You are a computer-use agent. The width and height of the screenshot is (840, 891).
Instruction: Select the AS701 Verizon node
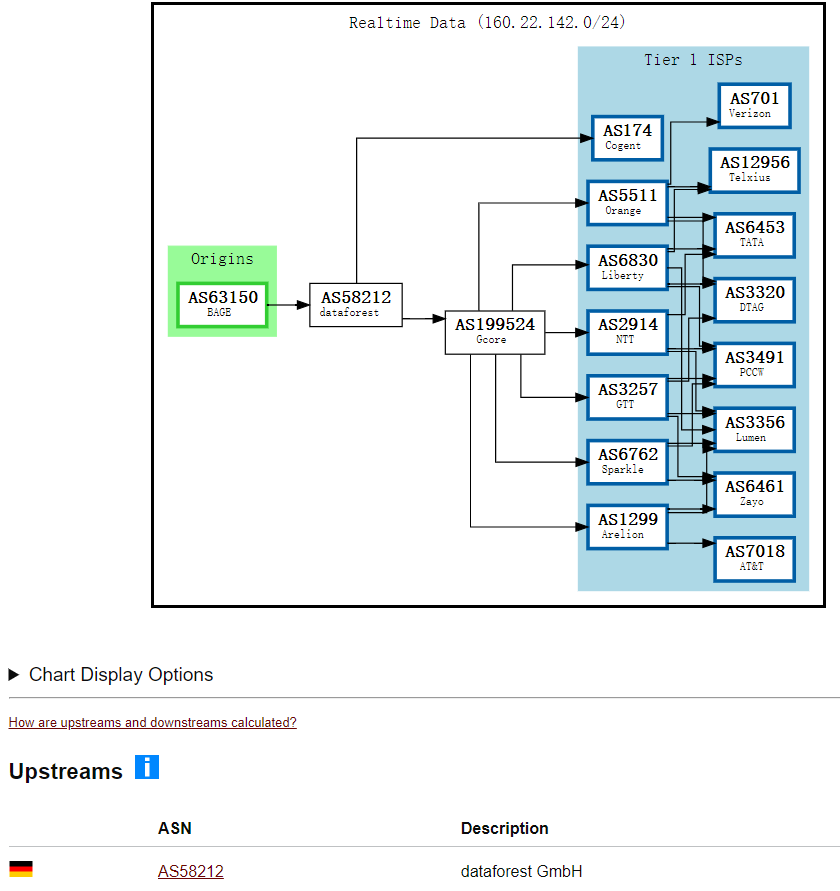(x=754, y=106)
